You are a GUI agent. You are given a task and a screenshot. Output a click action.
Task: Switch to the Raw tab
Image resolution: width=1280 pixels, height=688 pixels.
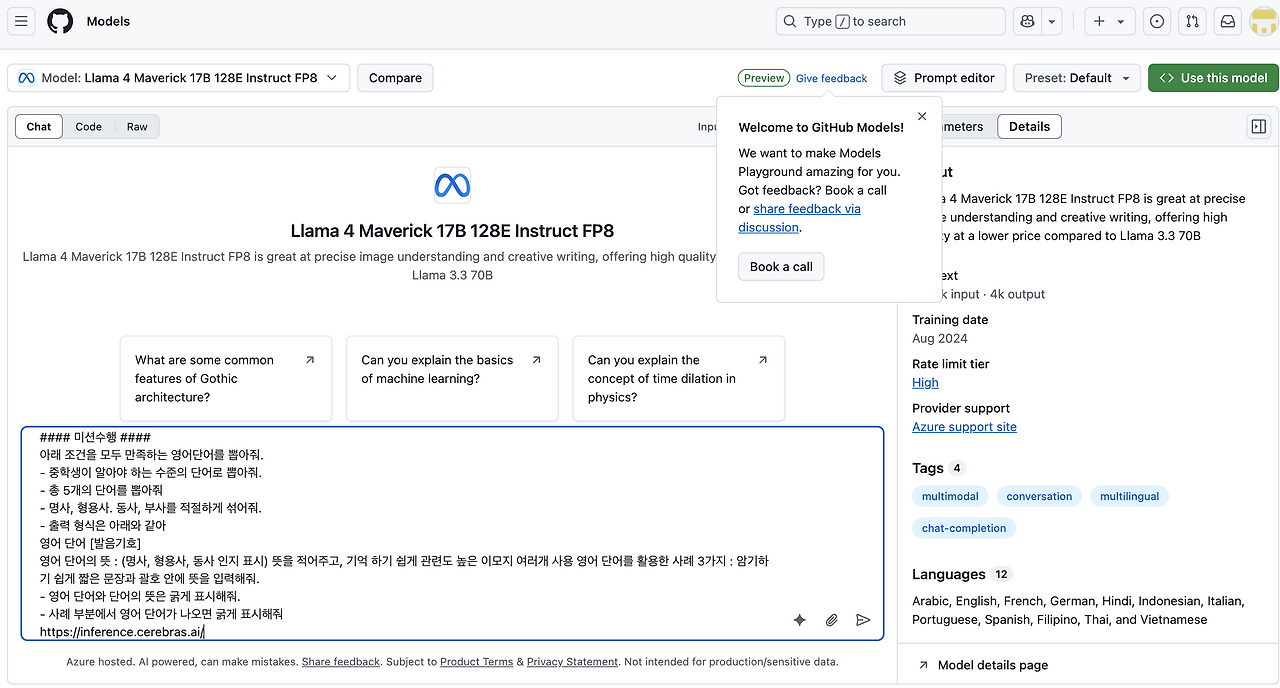tap(137, 127)
